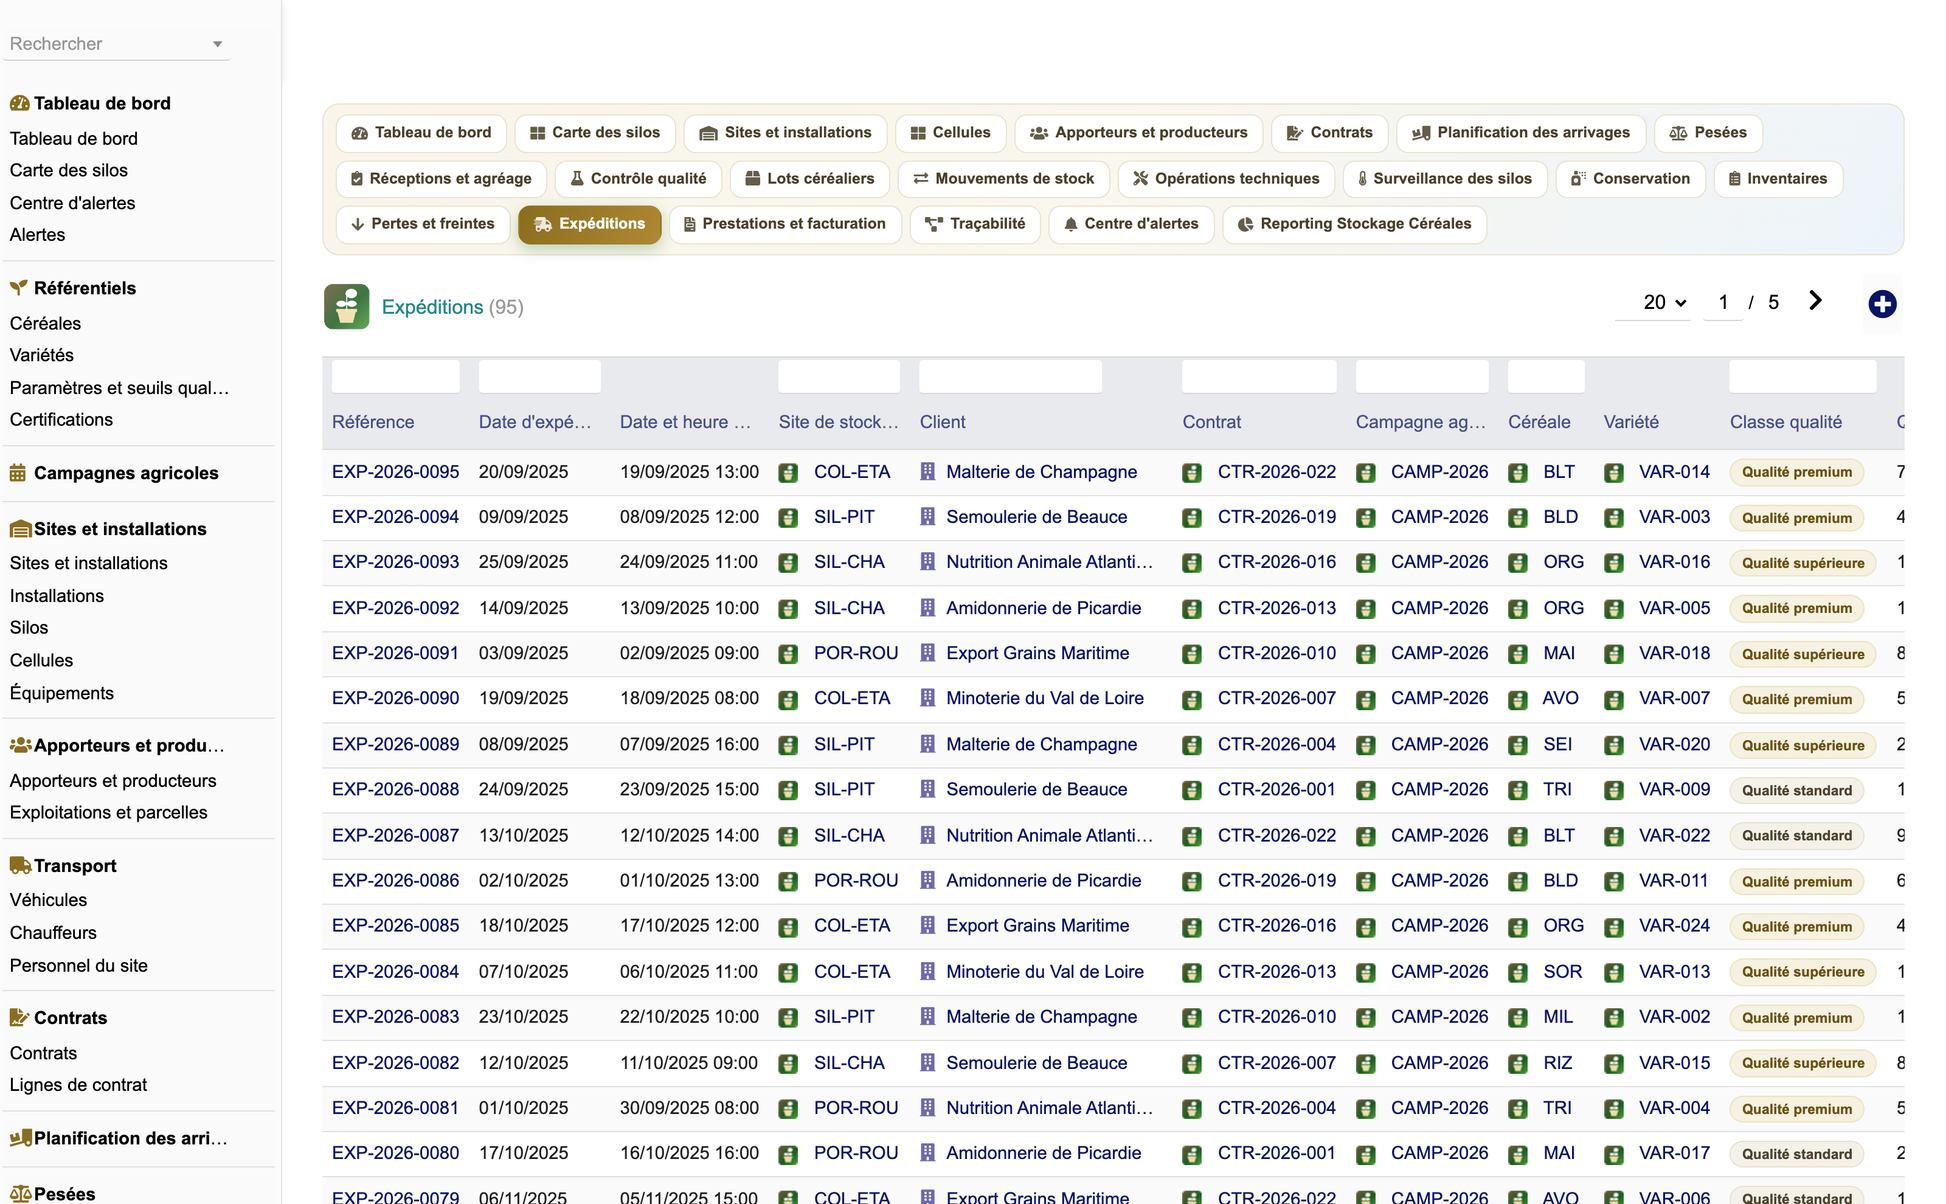Open Pertes et freintes tab
1946x1204 pixels.
click(423, 224)
